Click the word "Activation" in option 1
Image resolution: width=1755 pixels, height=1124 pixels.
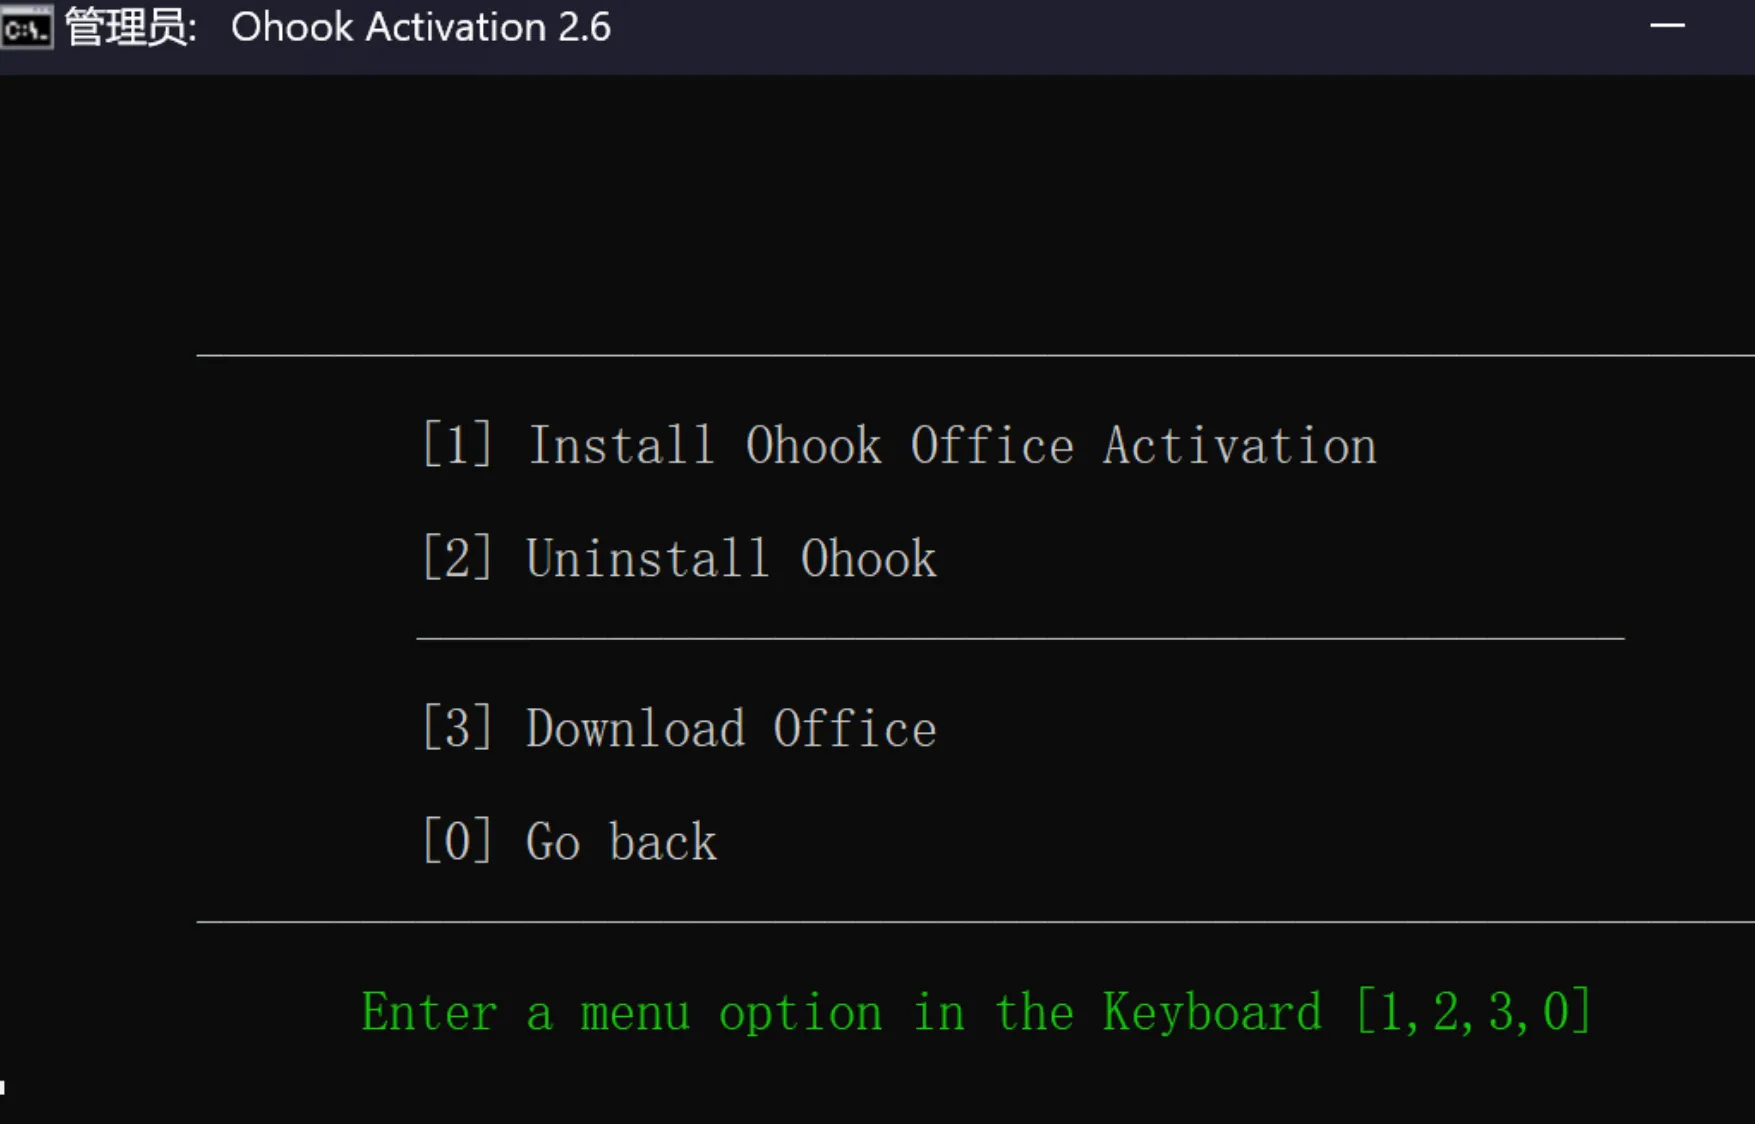pyautogui.click(x=1239, y=445)
